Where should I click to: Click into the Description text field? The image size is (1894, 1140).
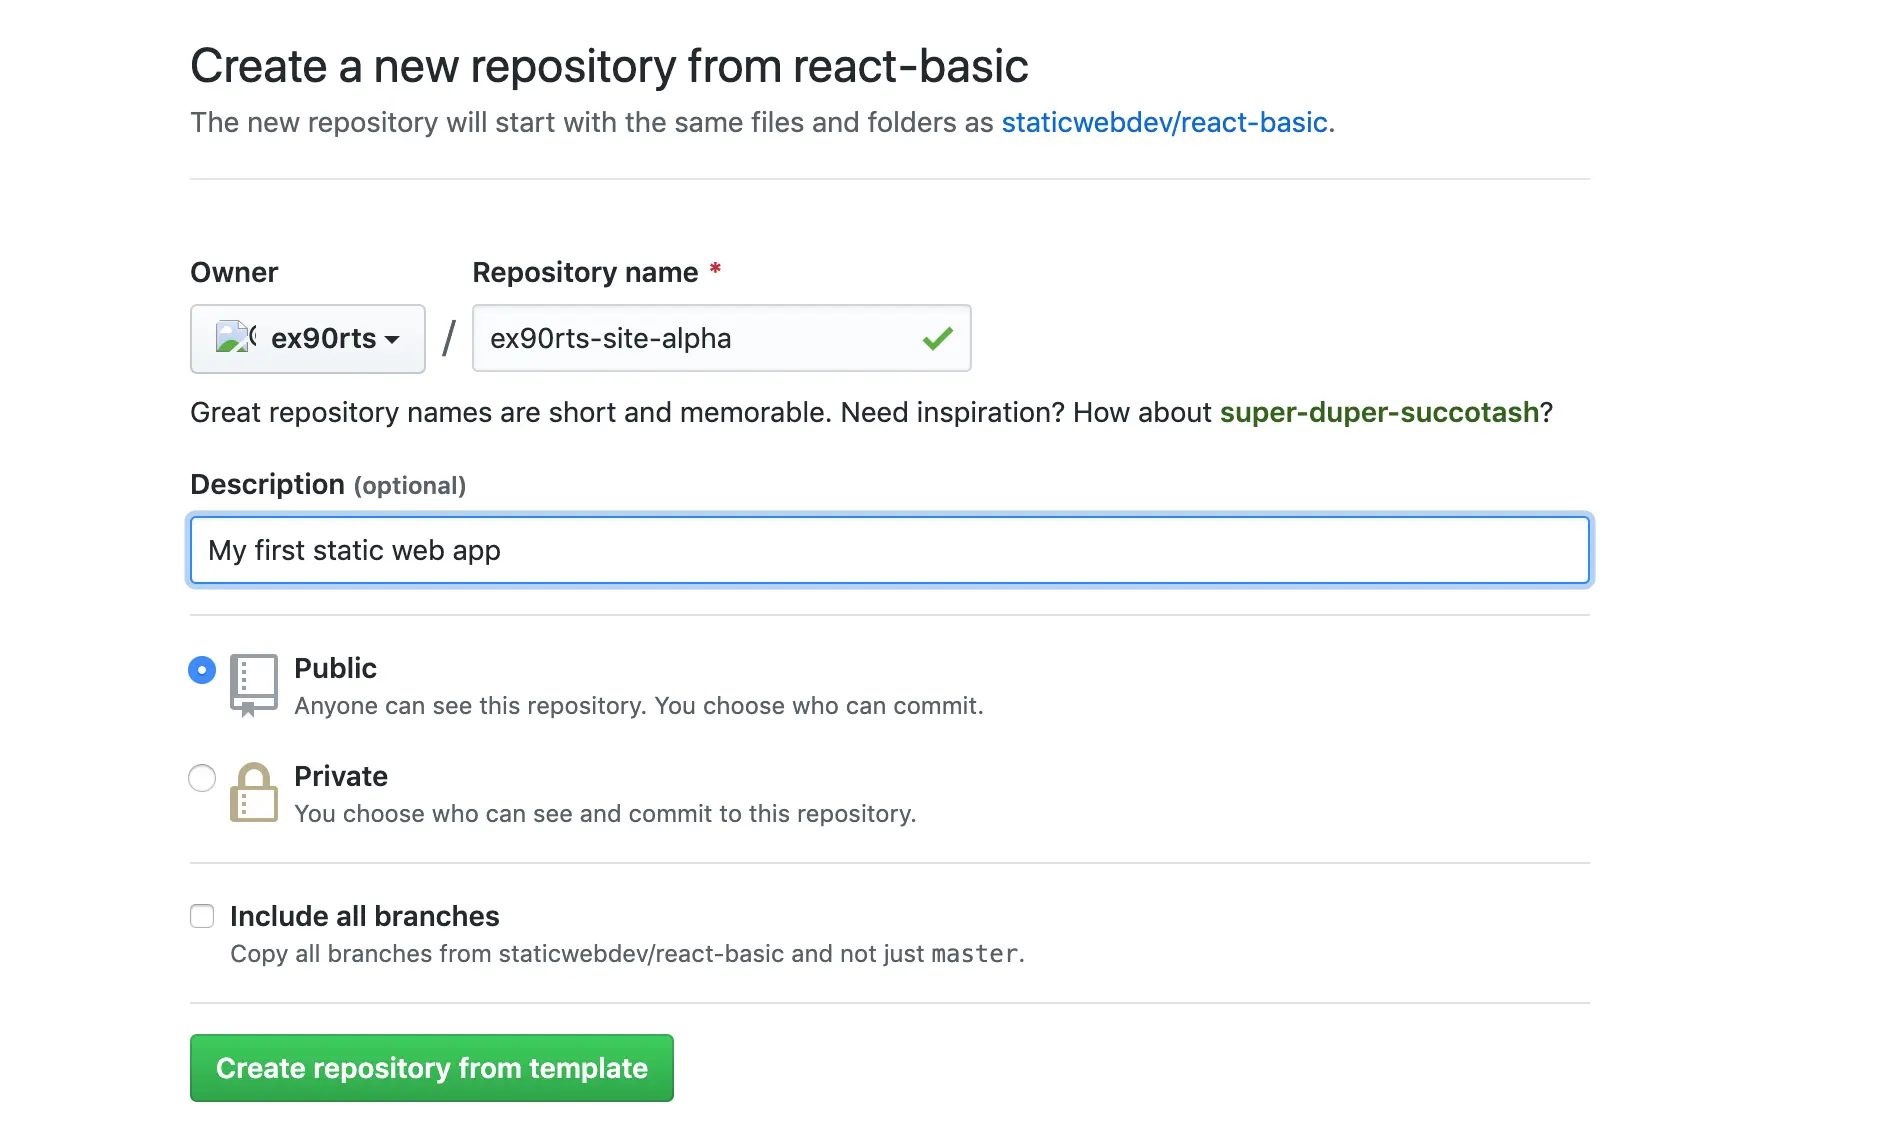(890, 550)
